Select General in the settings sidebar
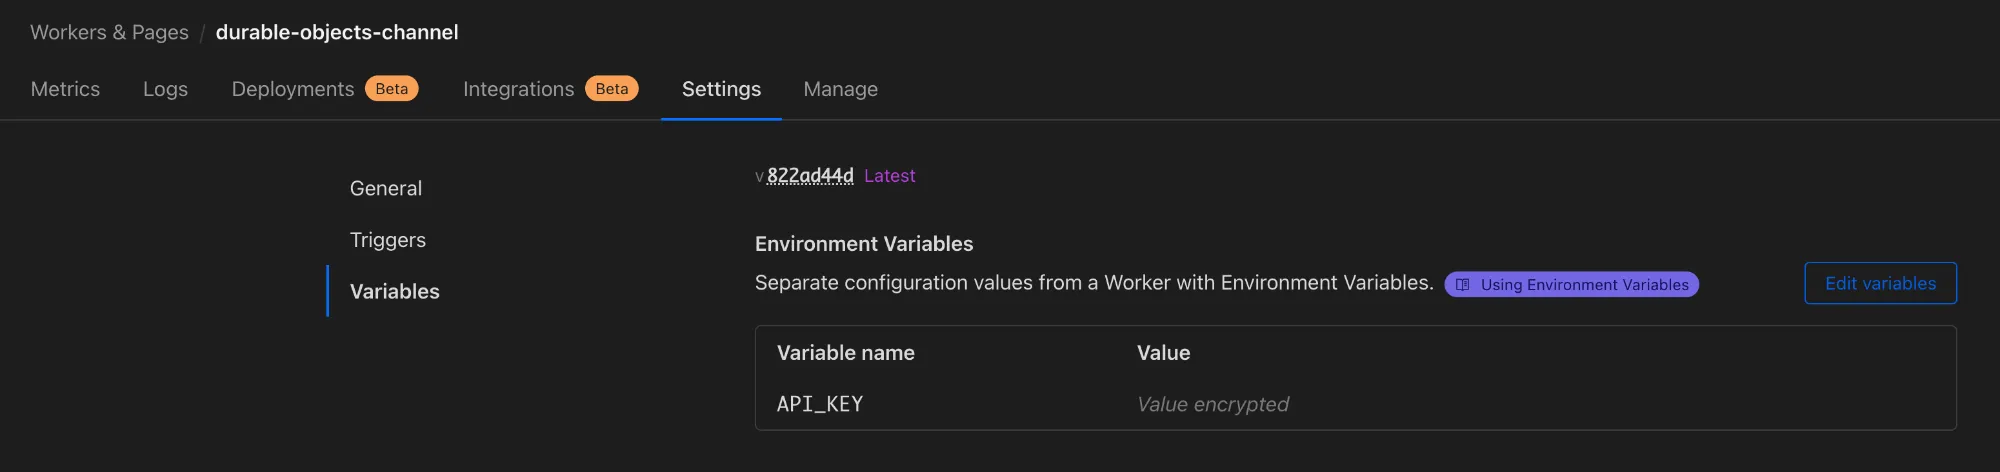This screenshot has width=2000, height=472. point(386,188)
